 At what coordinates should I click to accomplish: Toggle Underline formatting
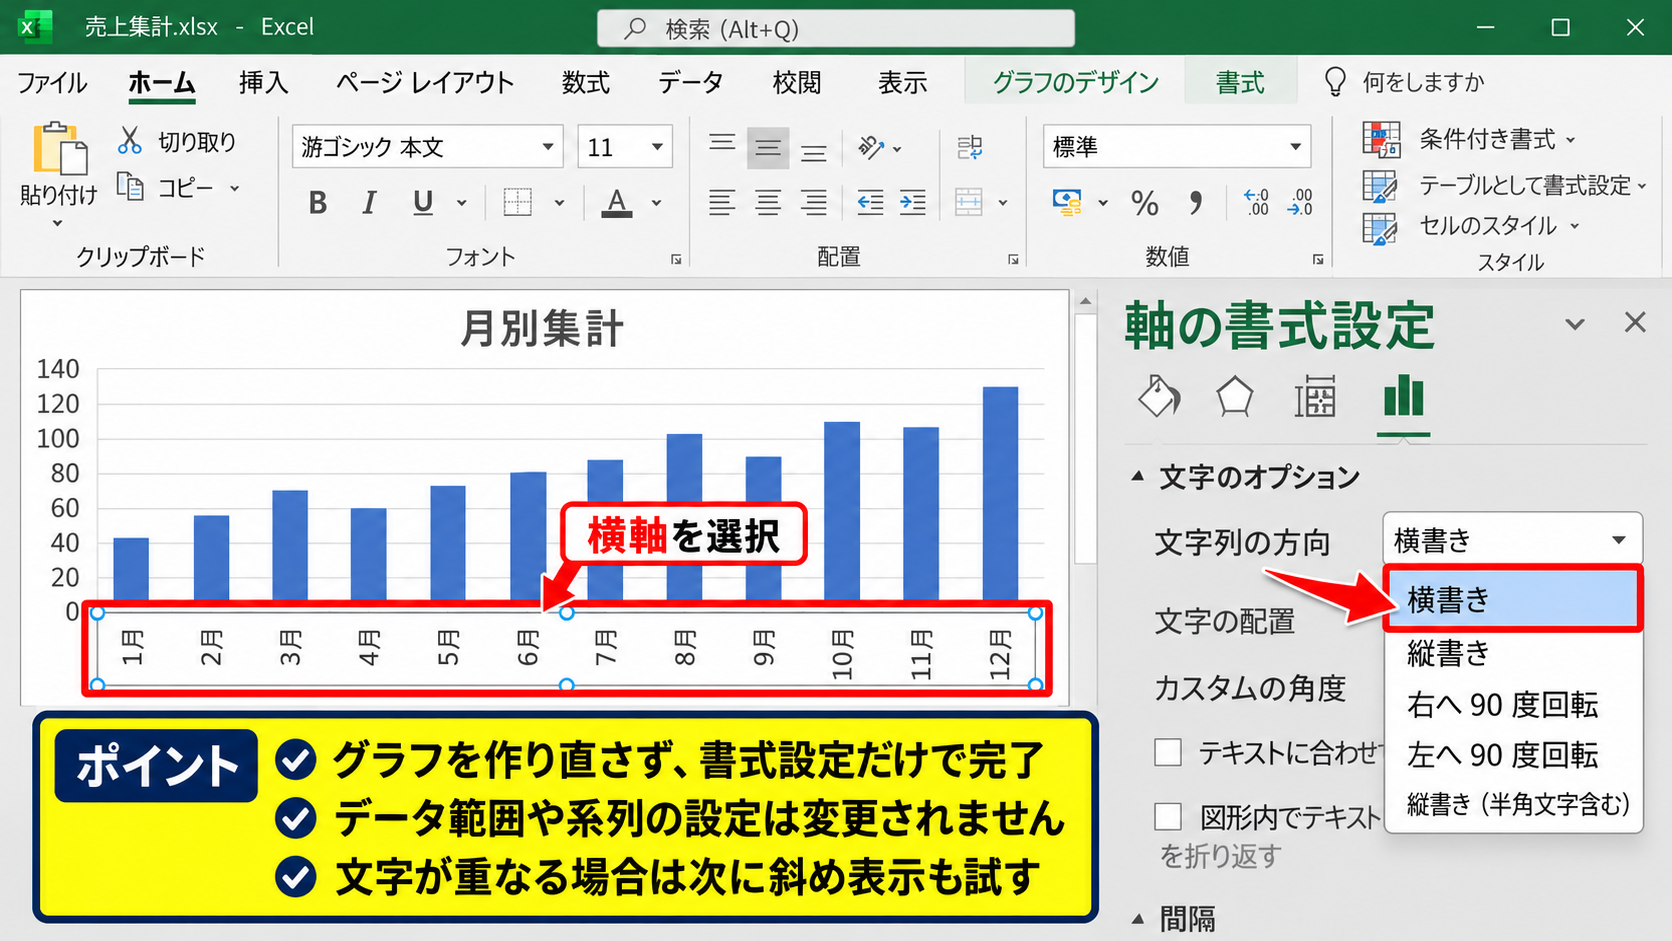423,203
